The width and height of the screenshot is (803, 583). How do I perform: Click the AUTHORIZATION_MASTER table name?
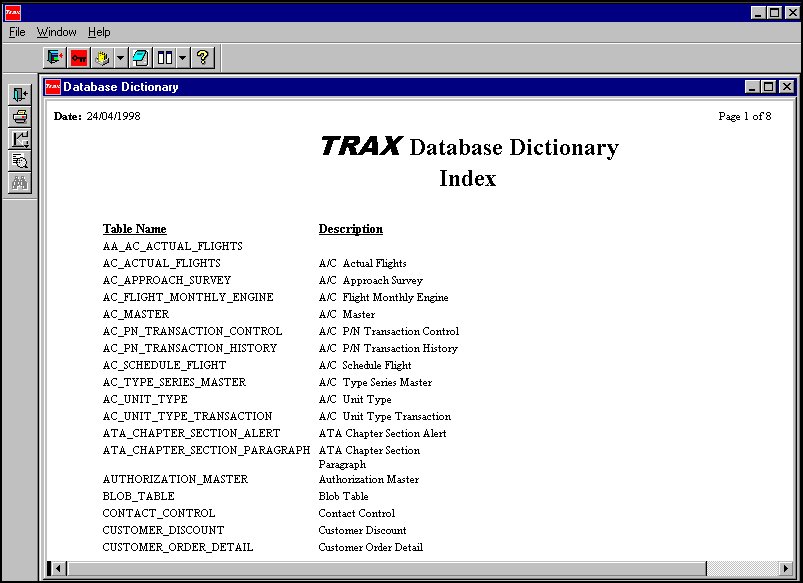click(x=175, y=480)
